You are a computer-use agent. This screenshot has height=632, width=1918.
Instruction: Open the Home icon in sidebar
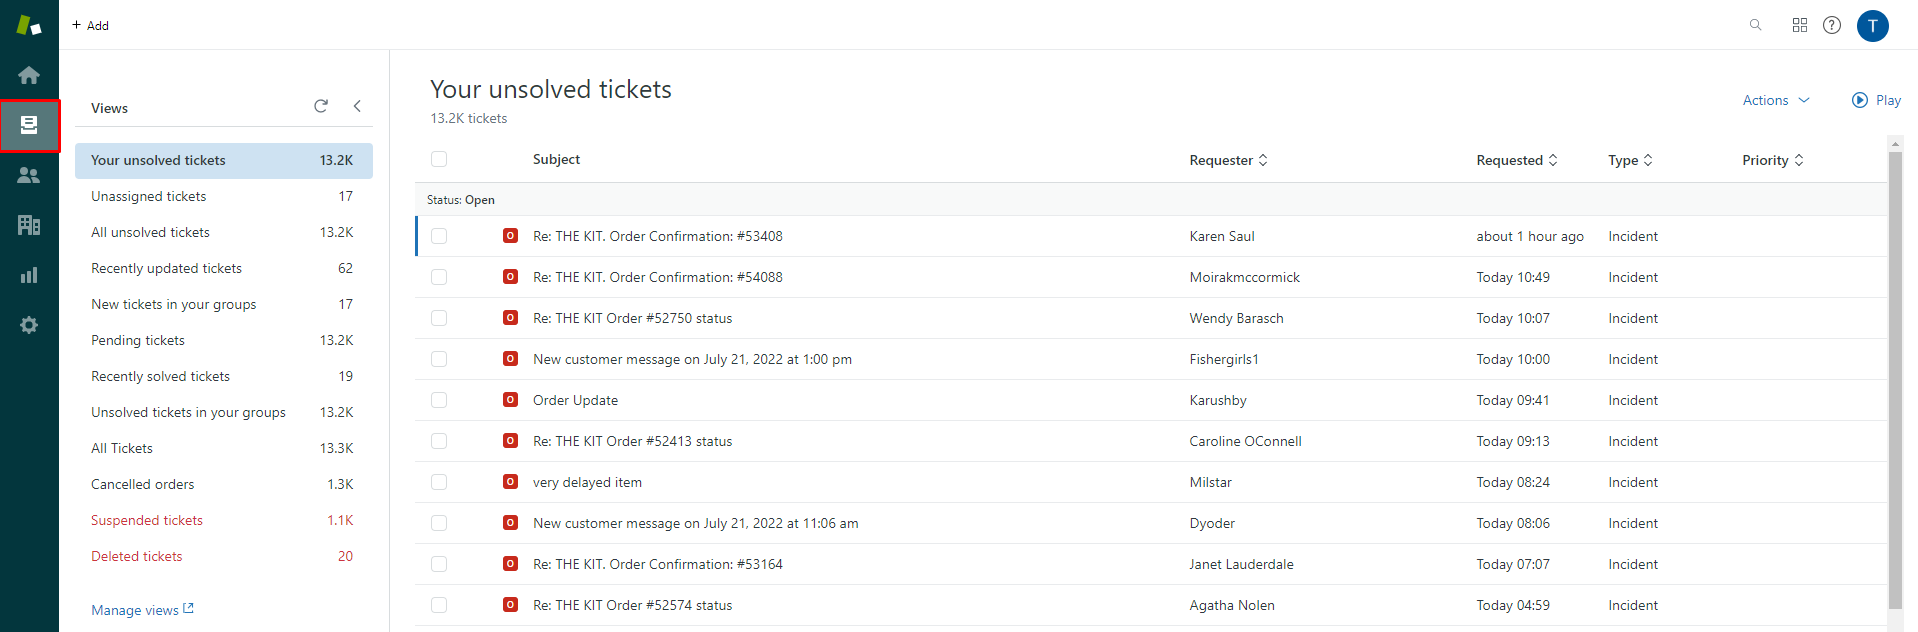point(29,75)
